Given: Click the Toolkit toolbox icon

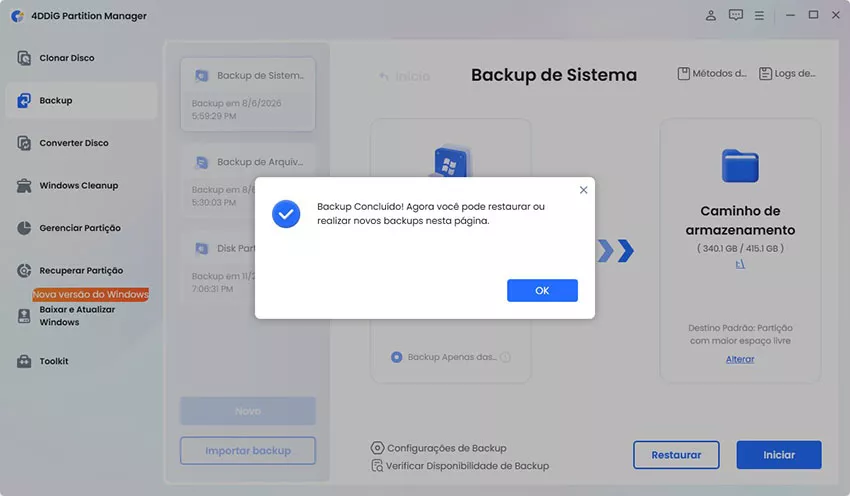Looking at the screenshot, I should coord(24,361).
